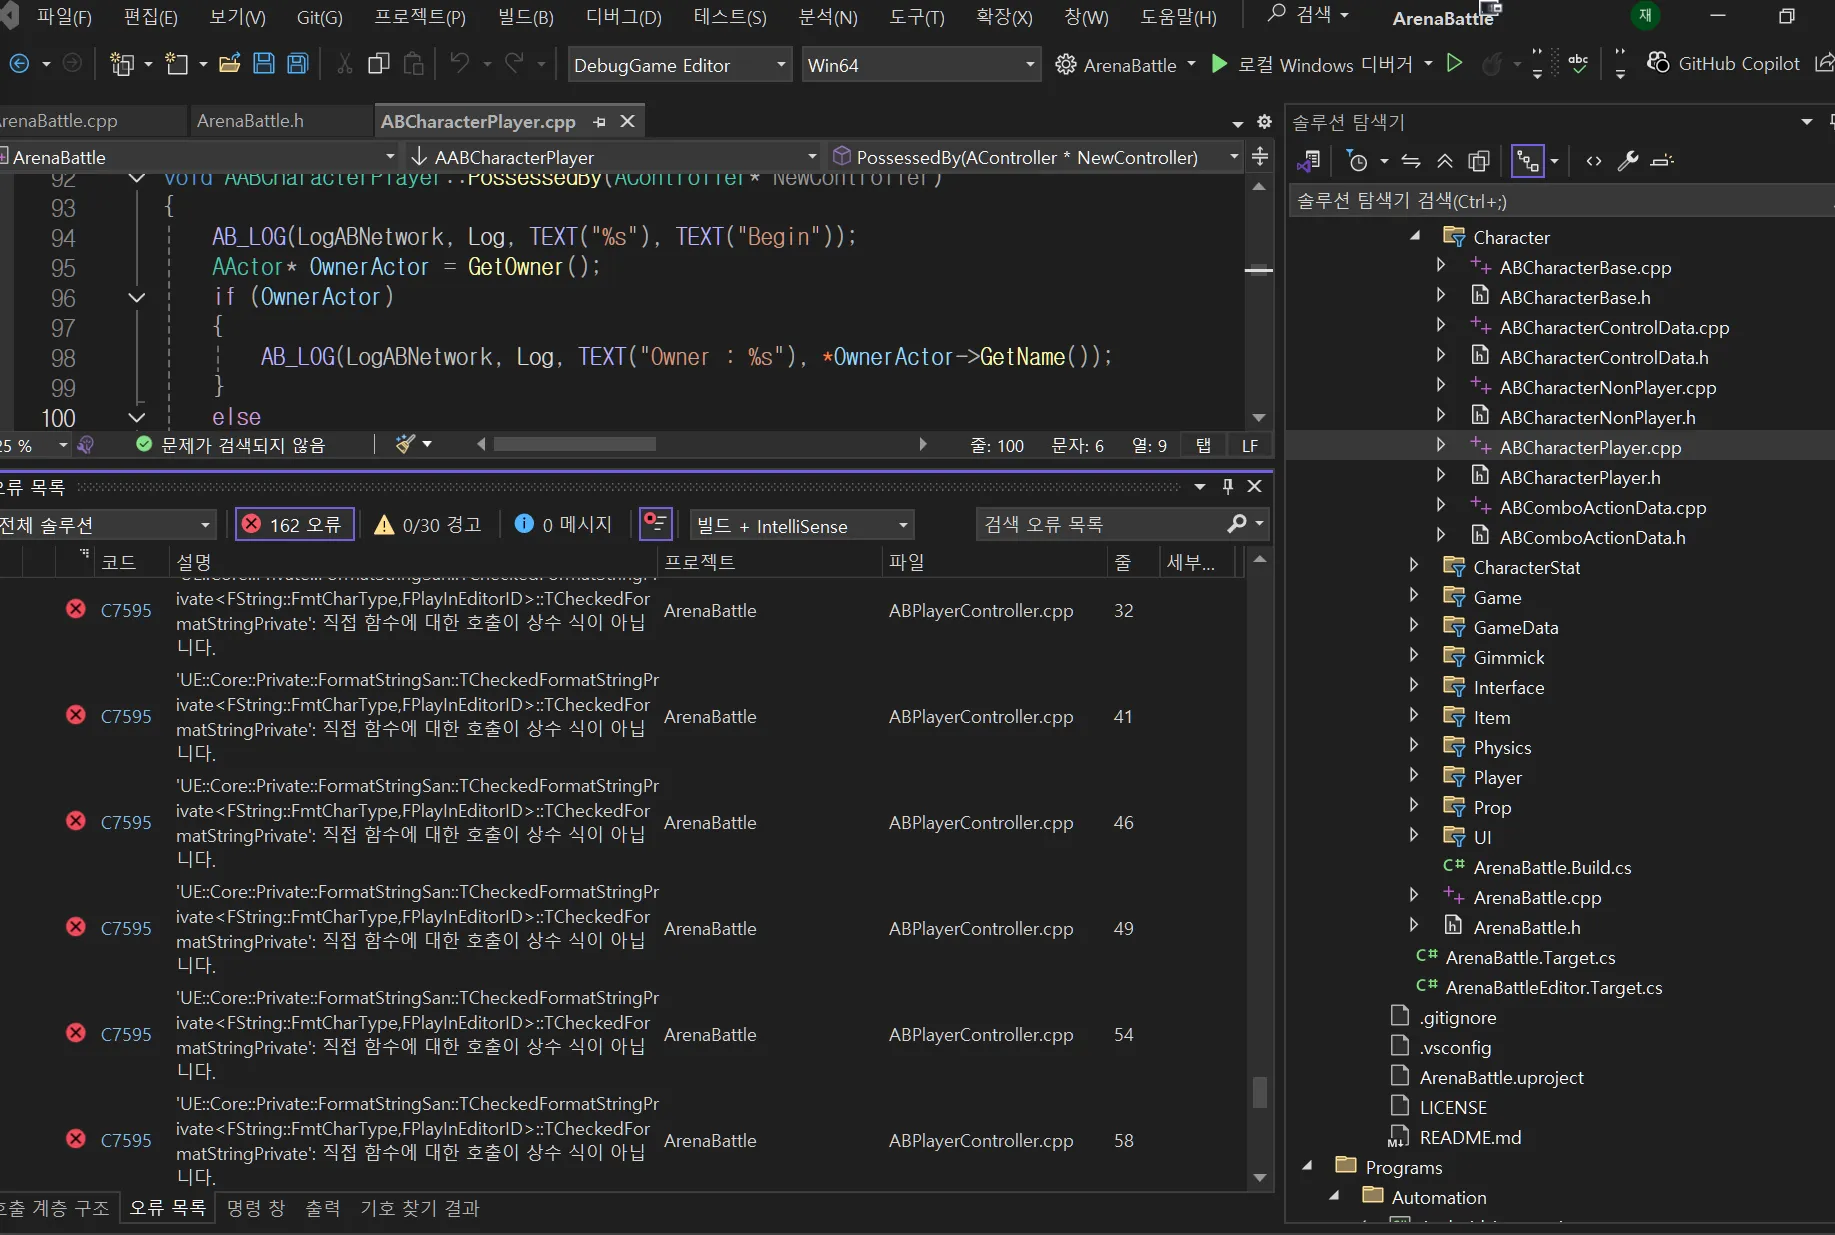Image resolution: width=1835 pixels, height=1235 pixels.
Task: Select ABCharacterBase.cpp in Solution Explorer
Action: tap(1585, 267)
